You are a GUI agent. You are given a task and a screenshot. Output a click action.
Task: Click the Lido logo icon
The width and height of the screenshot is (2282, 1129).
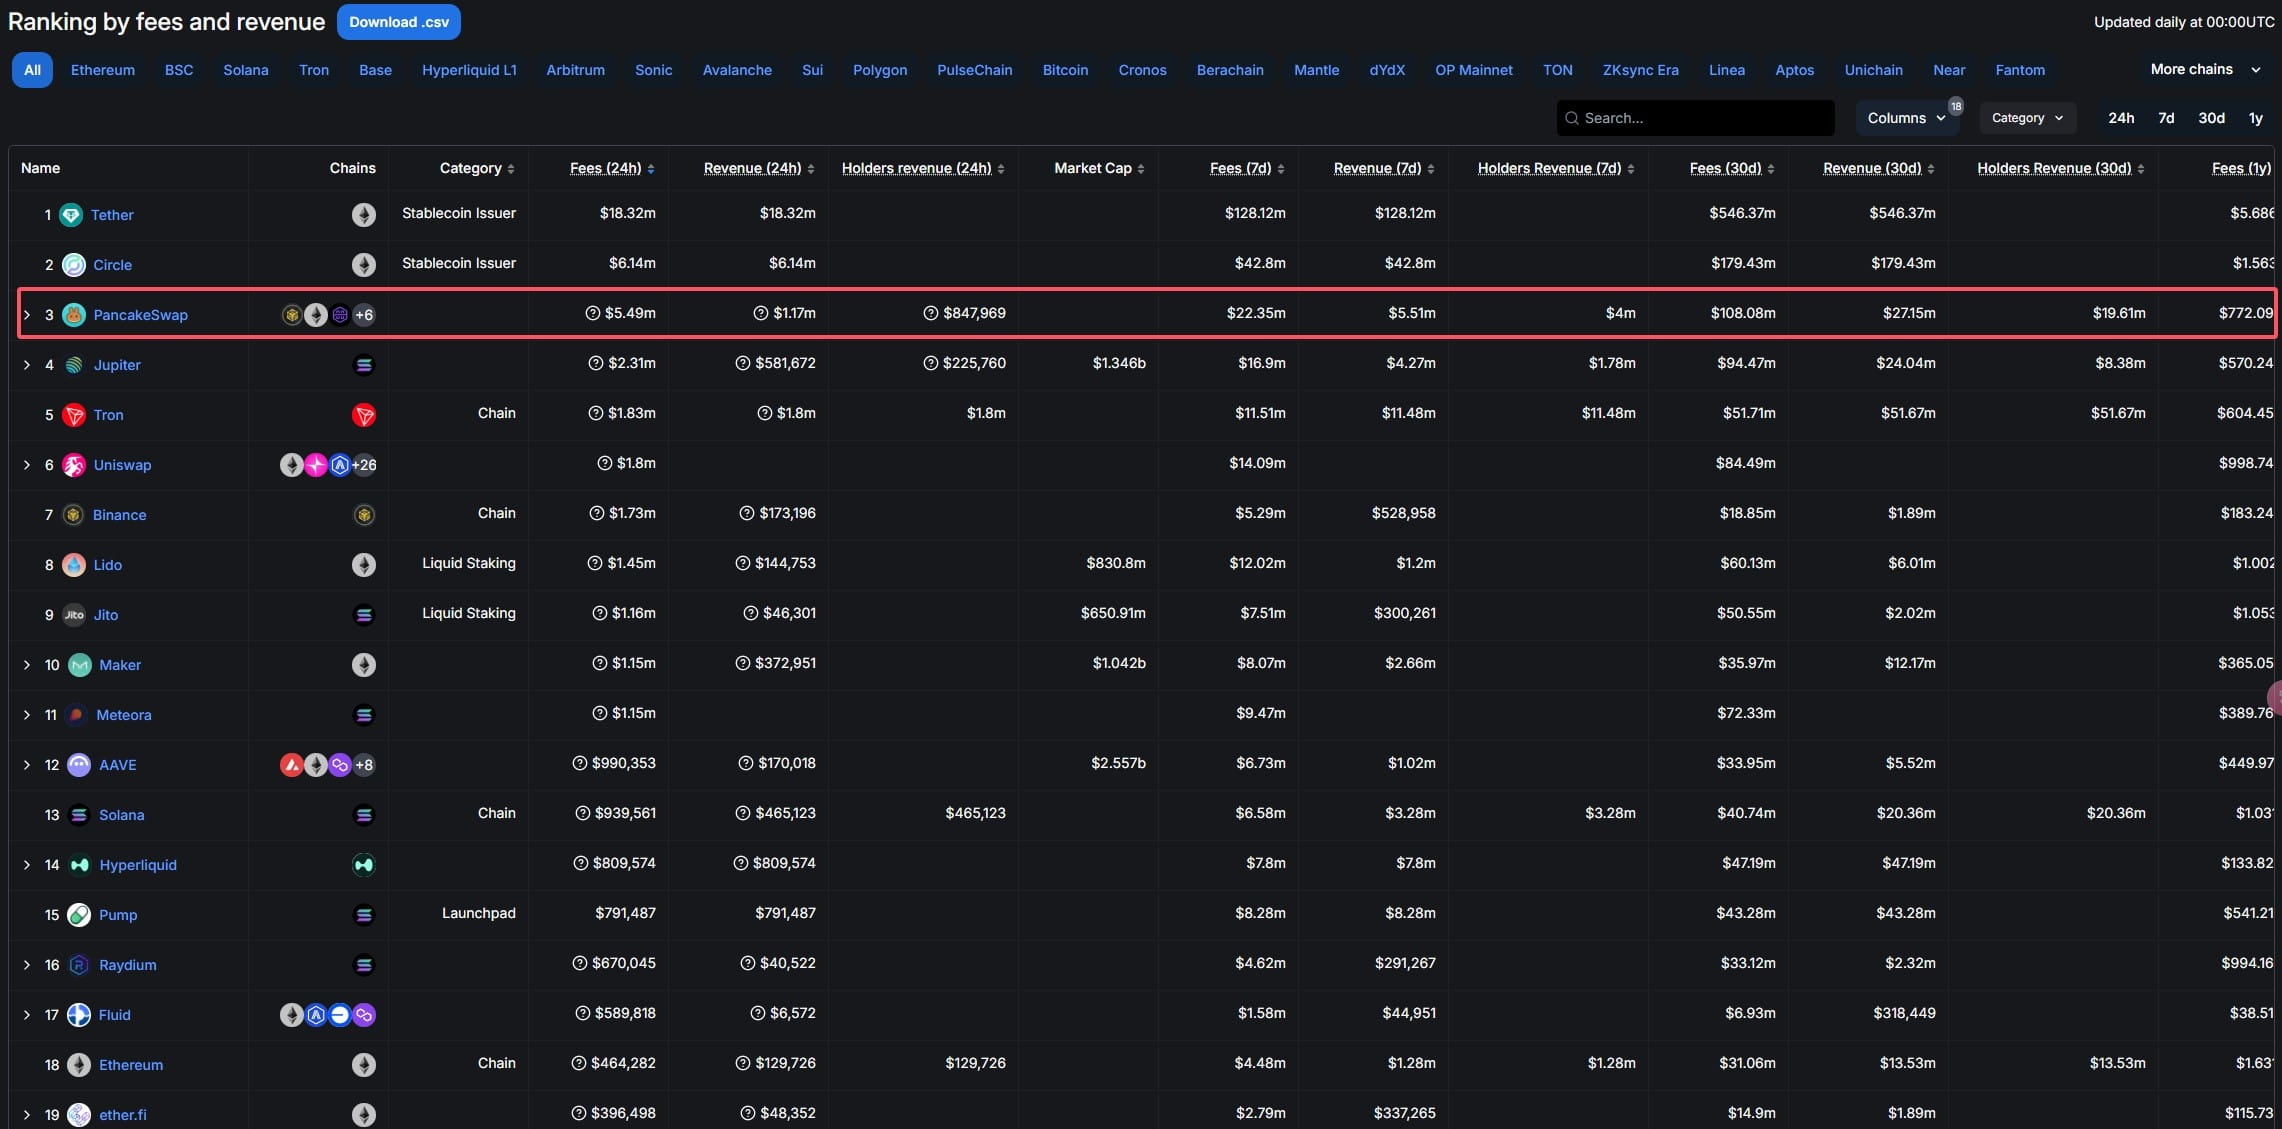[74, 565]
